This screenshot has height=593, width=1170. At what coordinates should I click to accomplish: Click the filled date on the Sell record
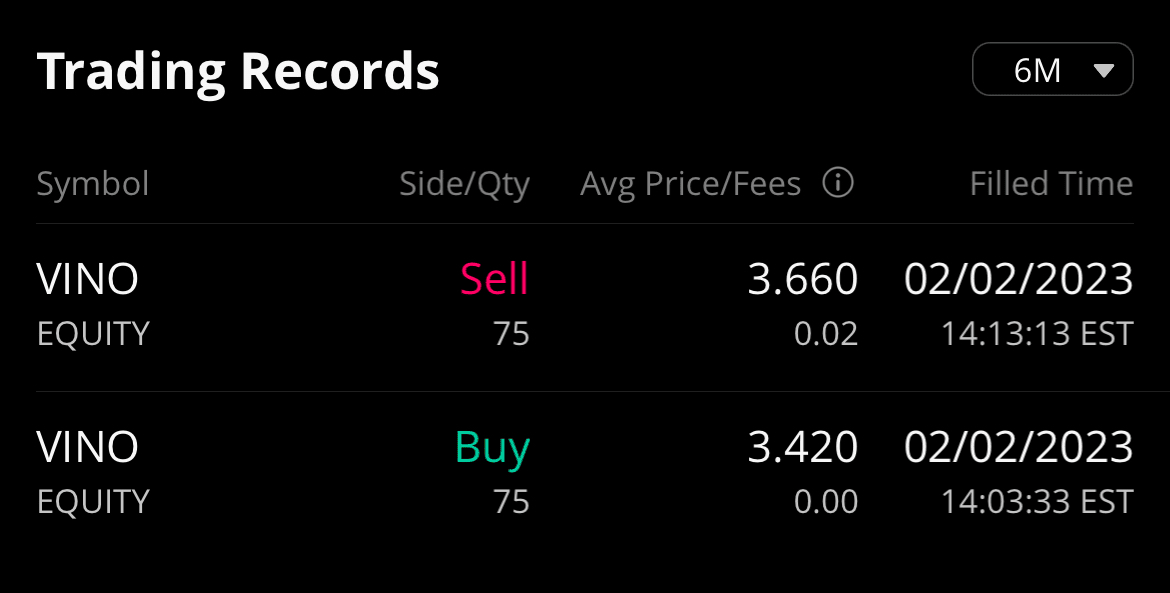point(1018,280)
